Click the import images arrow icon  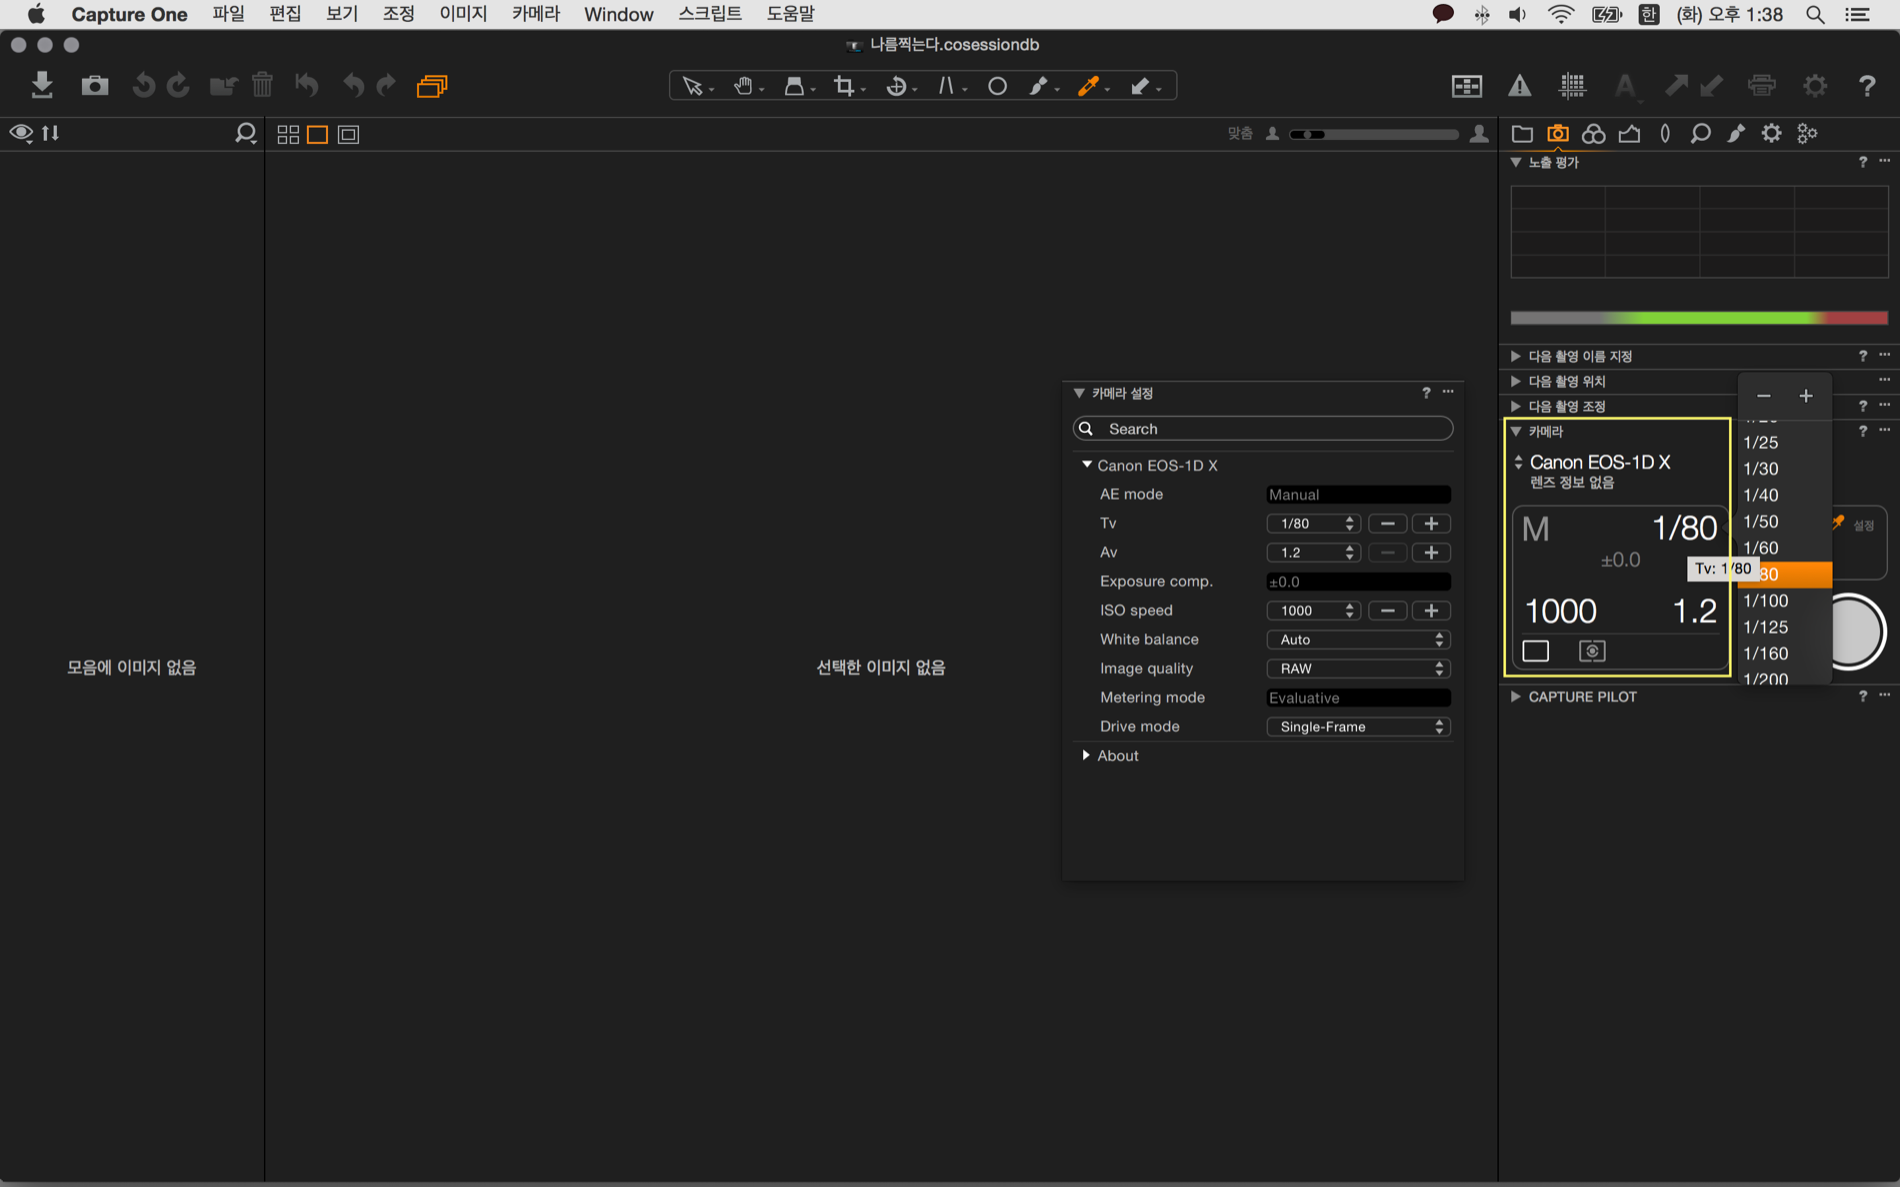pos(42,85)
